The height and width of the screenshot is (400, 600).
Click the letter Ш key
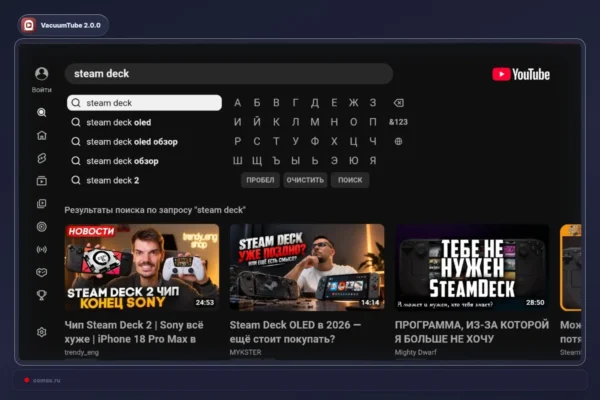238,160
